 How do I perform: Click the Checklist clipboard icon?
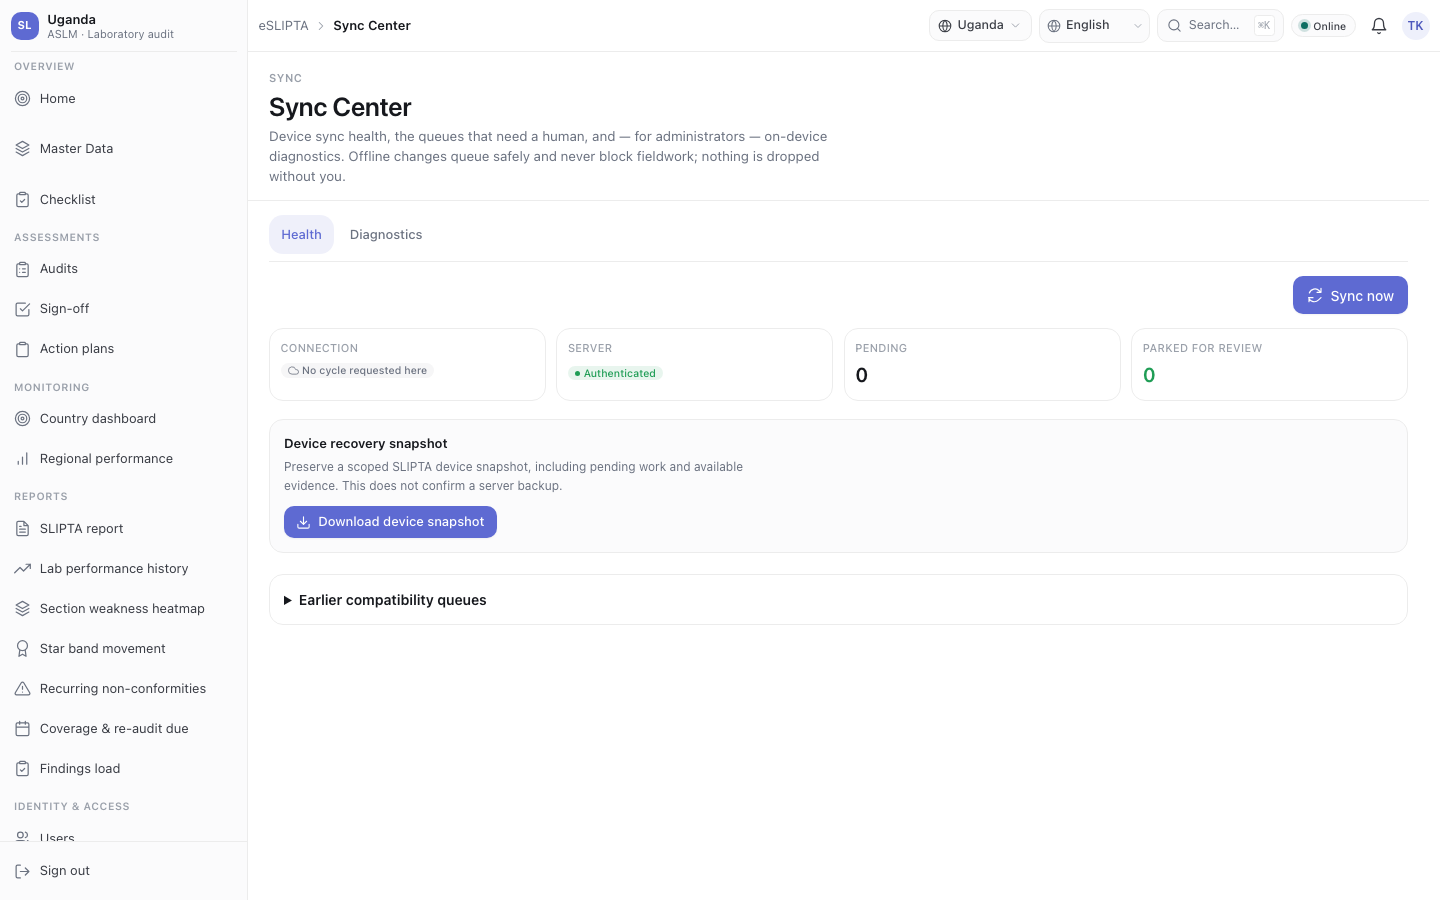coord(22,199)
